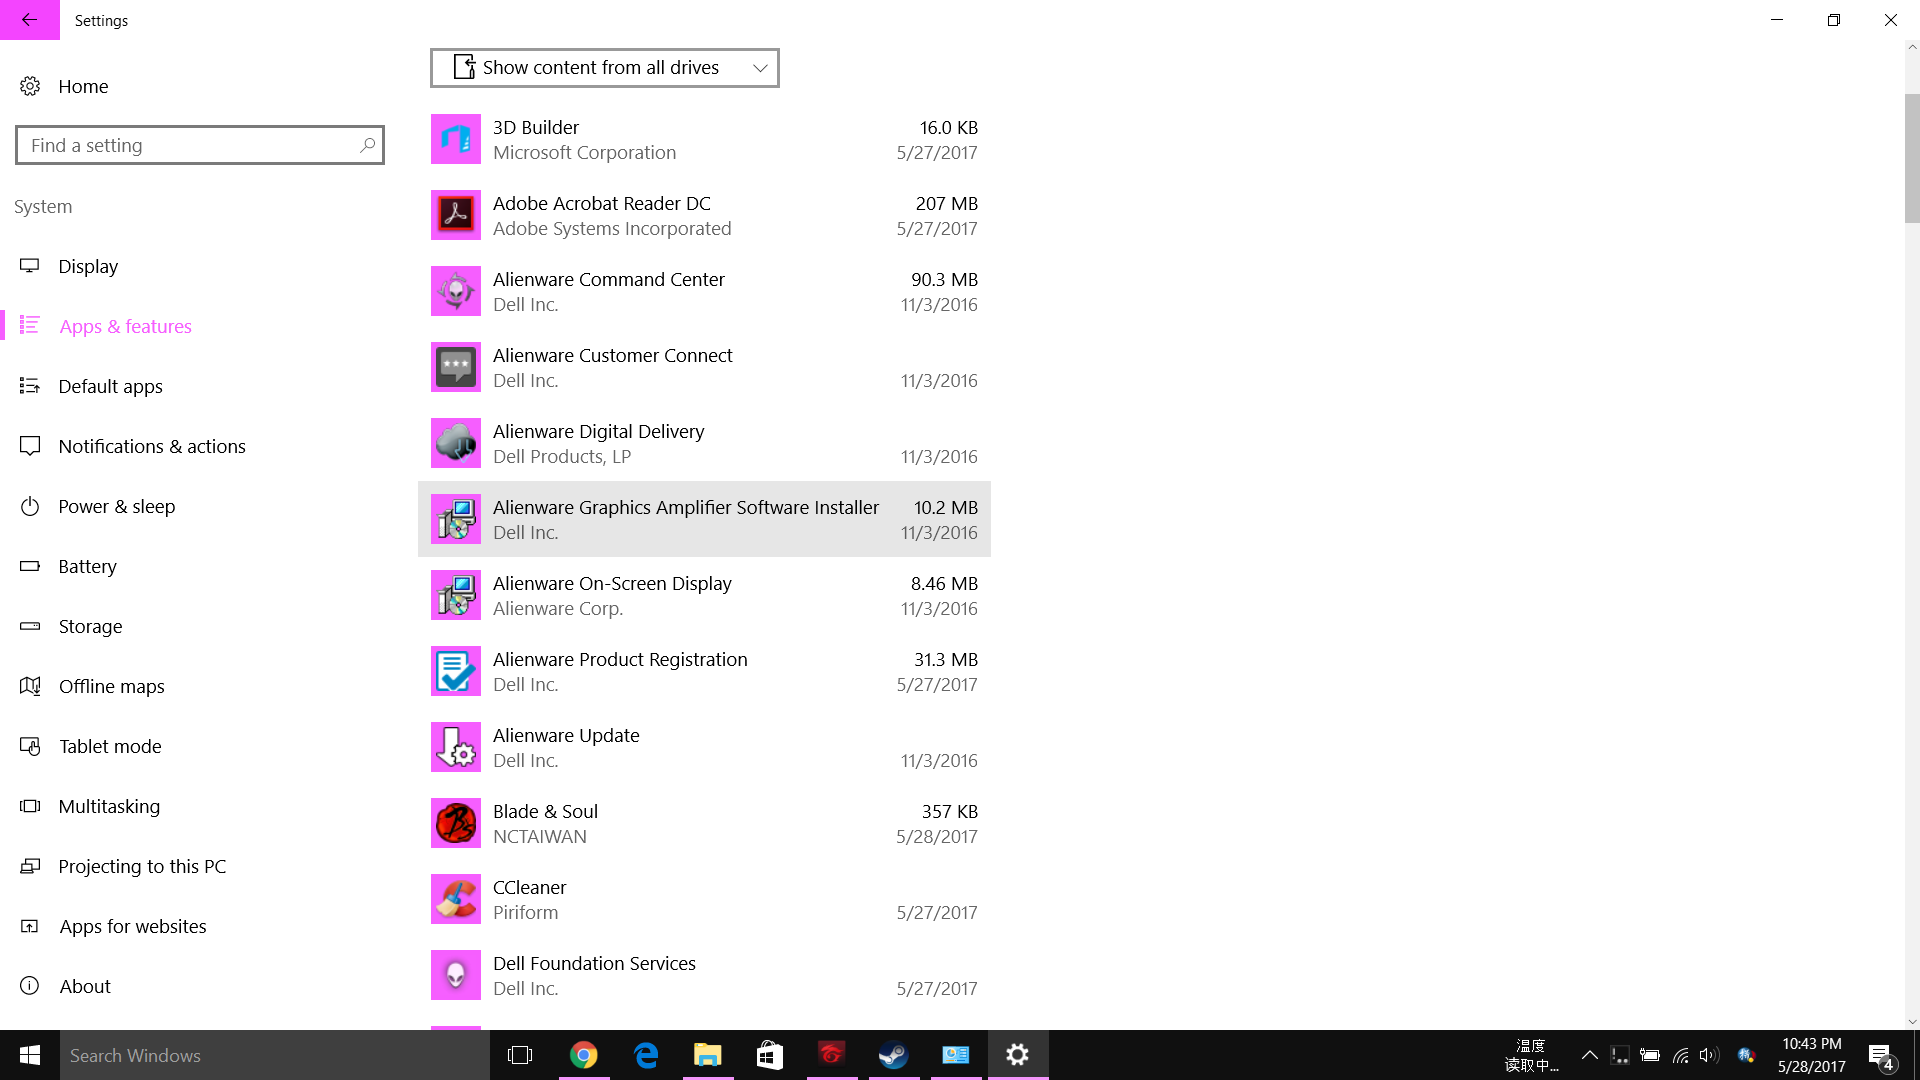This screenshot has width=1920, height=1080.
Task: Click the Alienware Command Center icon
Action: 456,291
